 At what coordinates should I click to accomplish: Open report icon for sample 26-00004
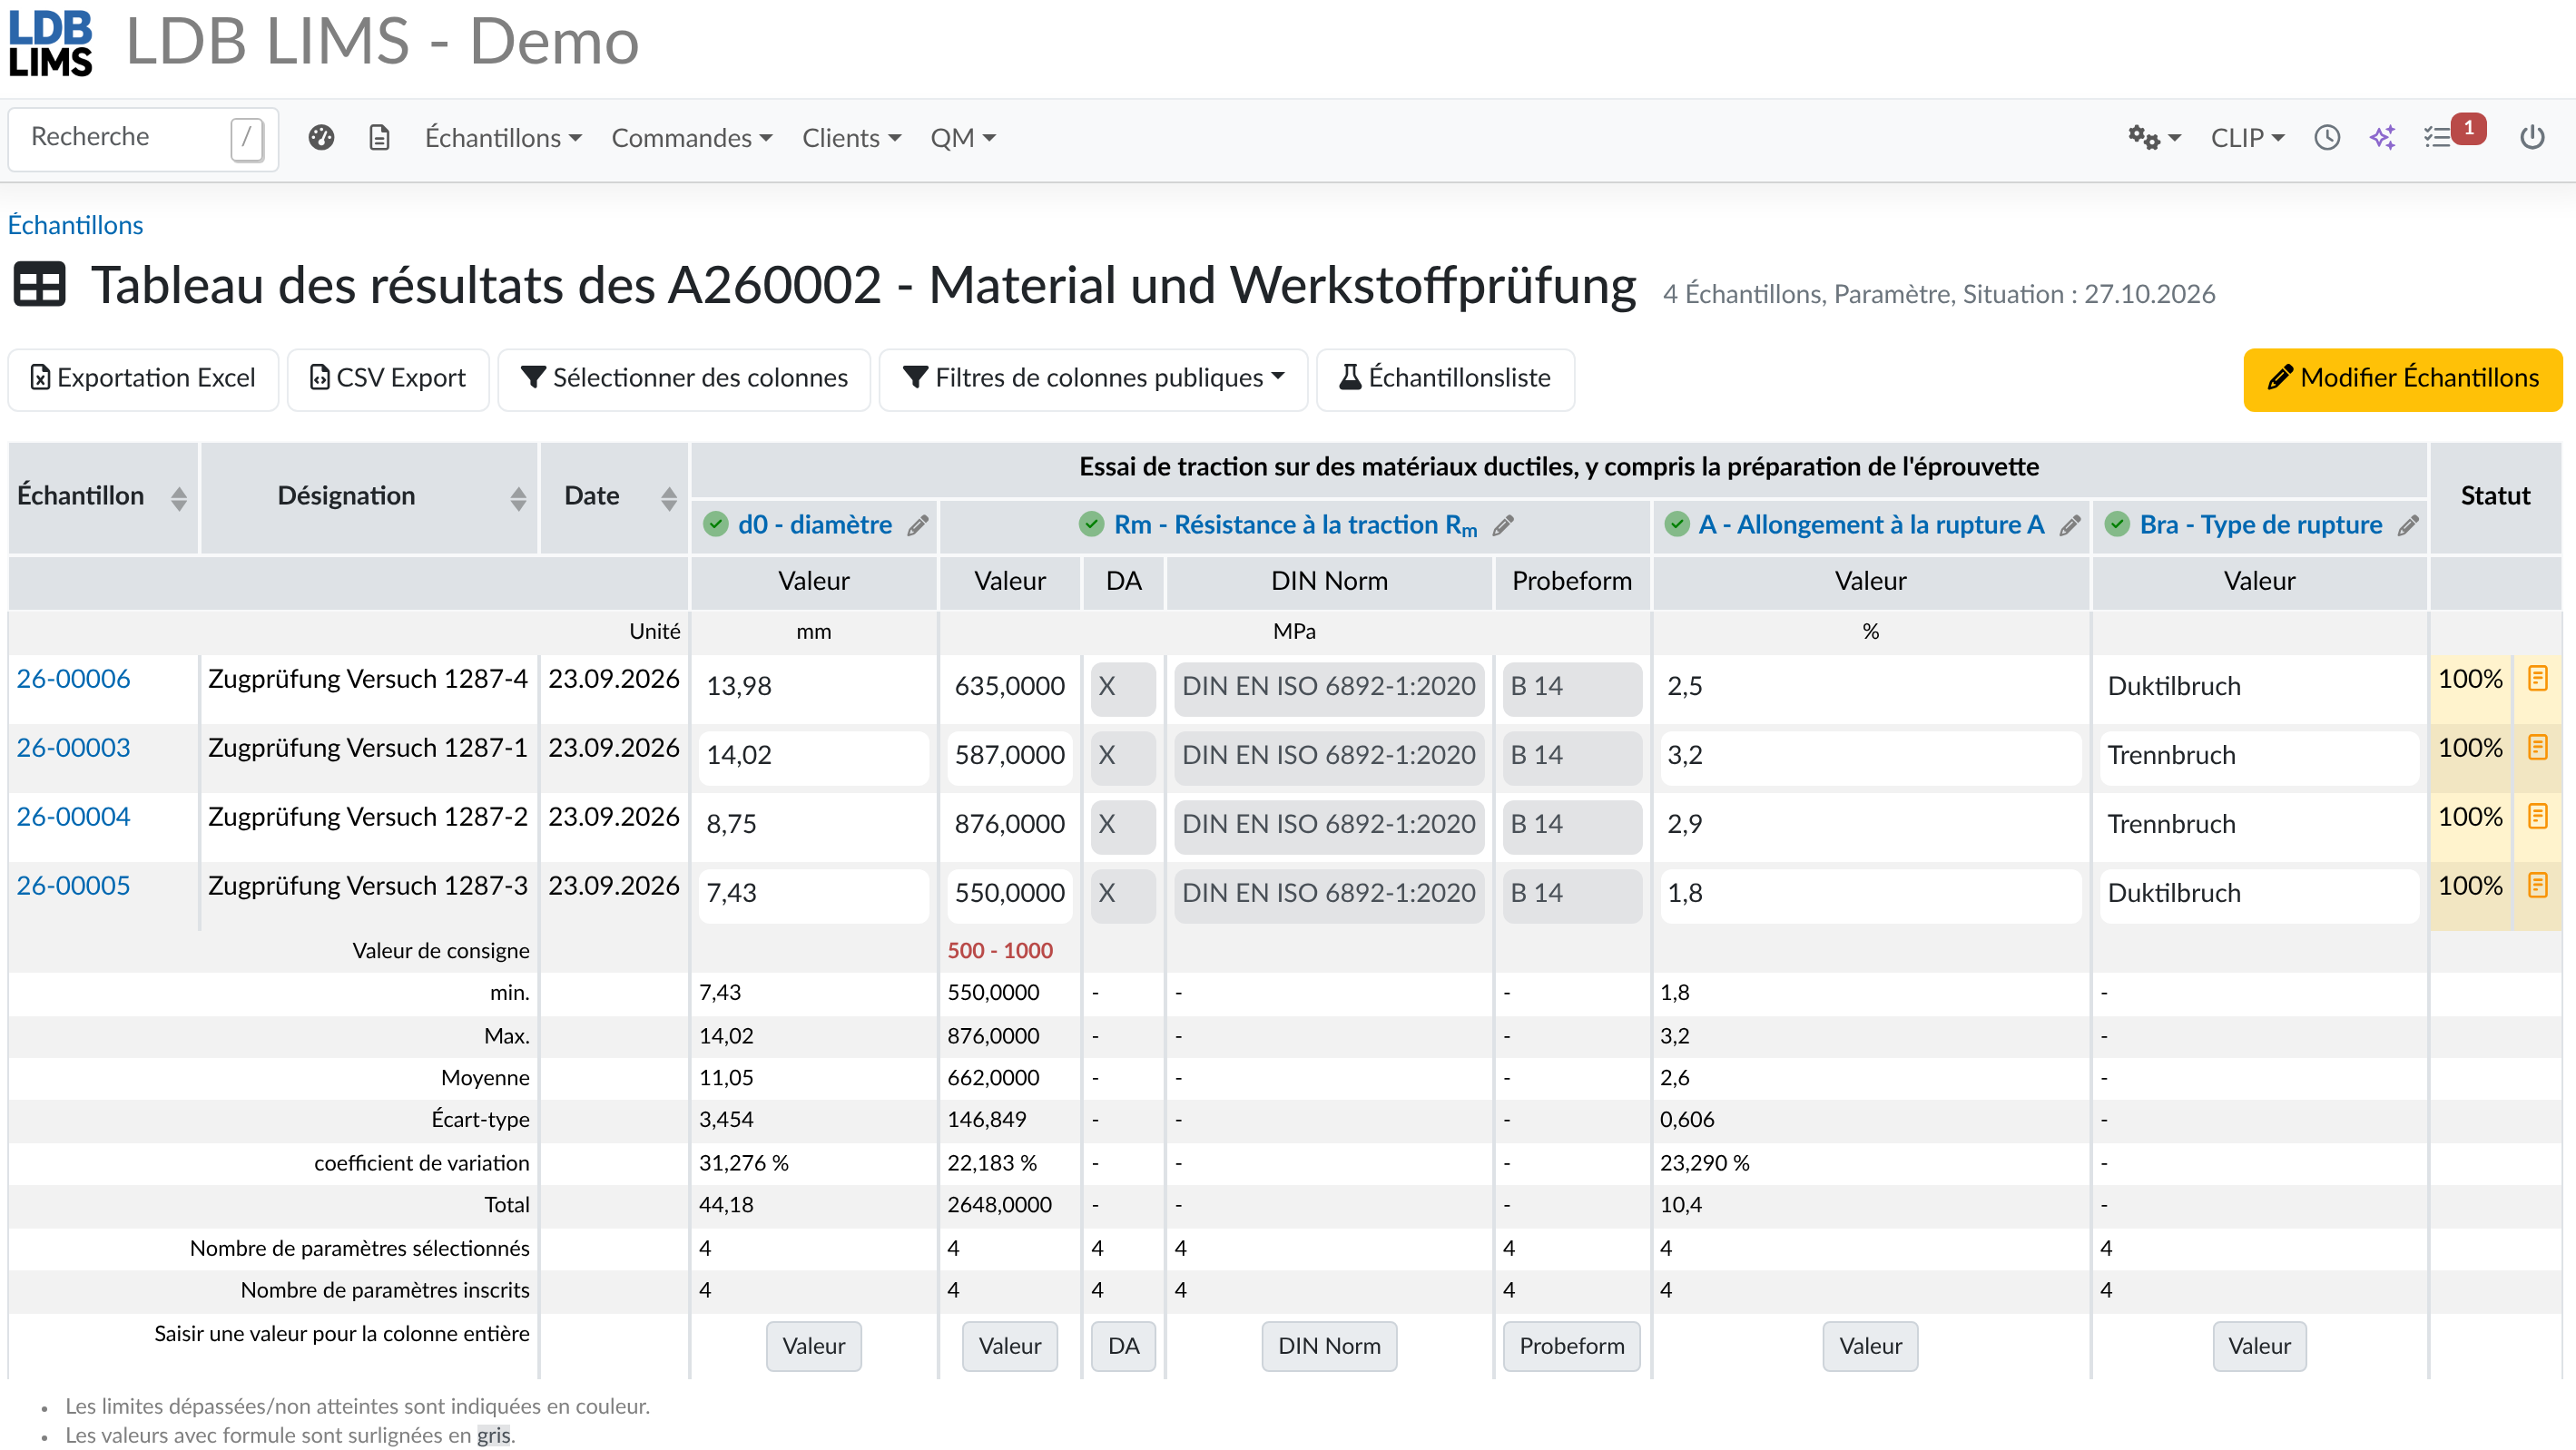coord(2537,816)
